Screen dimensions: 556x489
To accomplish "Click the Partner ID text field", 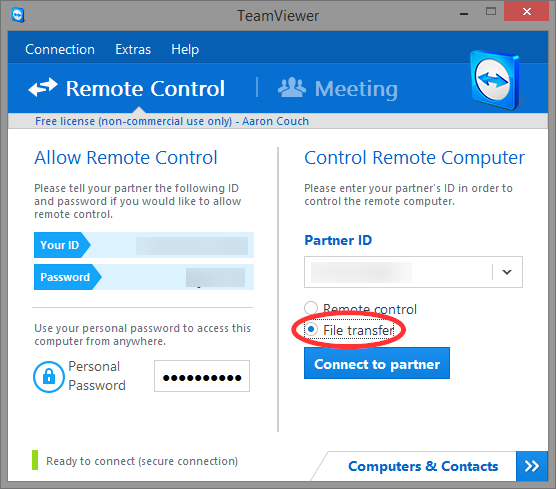I will (398, 272).
